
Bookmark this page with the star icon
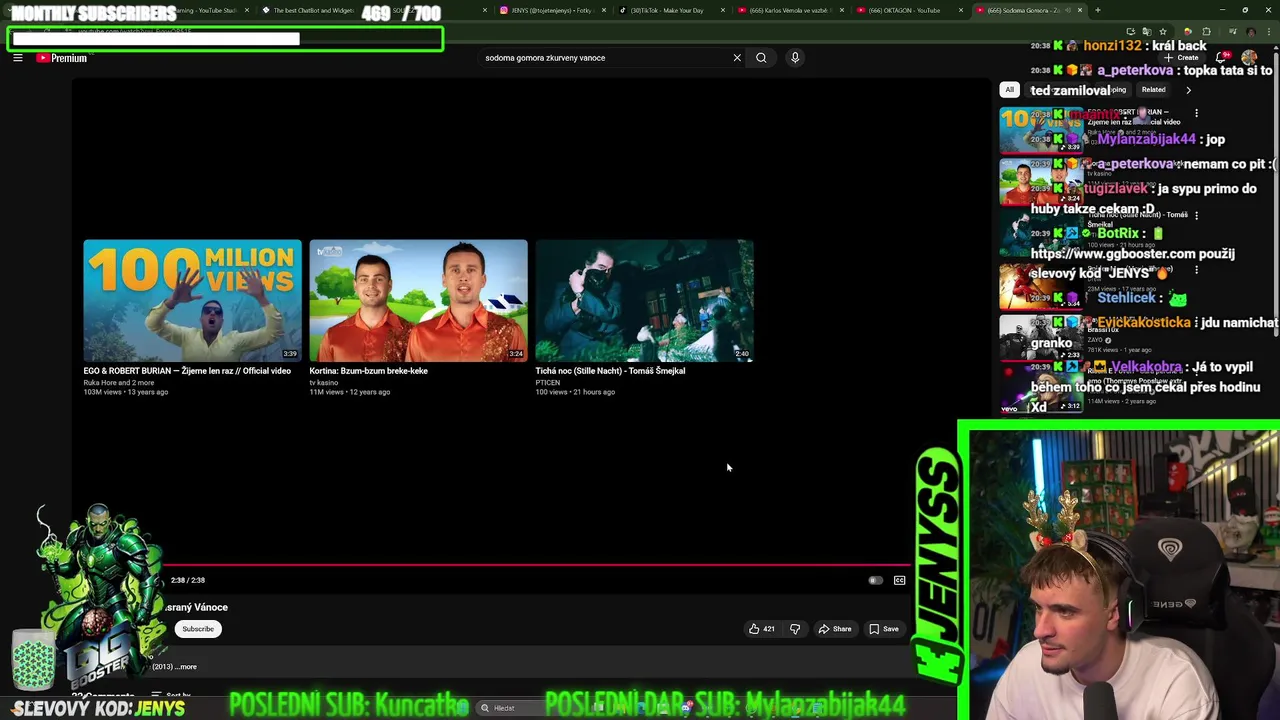(1162, 32)
